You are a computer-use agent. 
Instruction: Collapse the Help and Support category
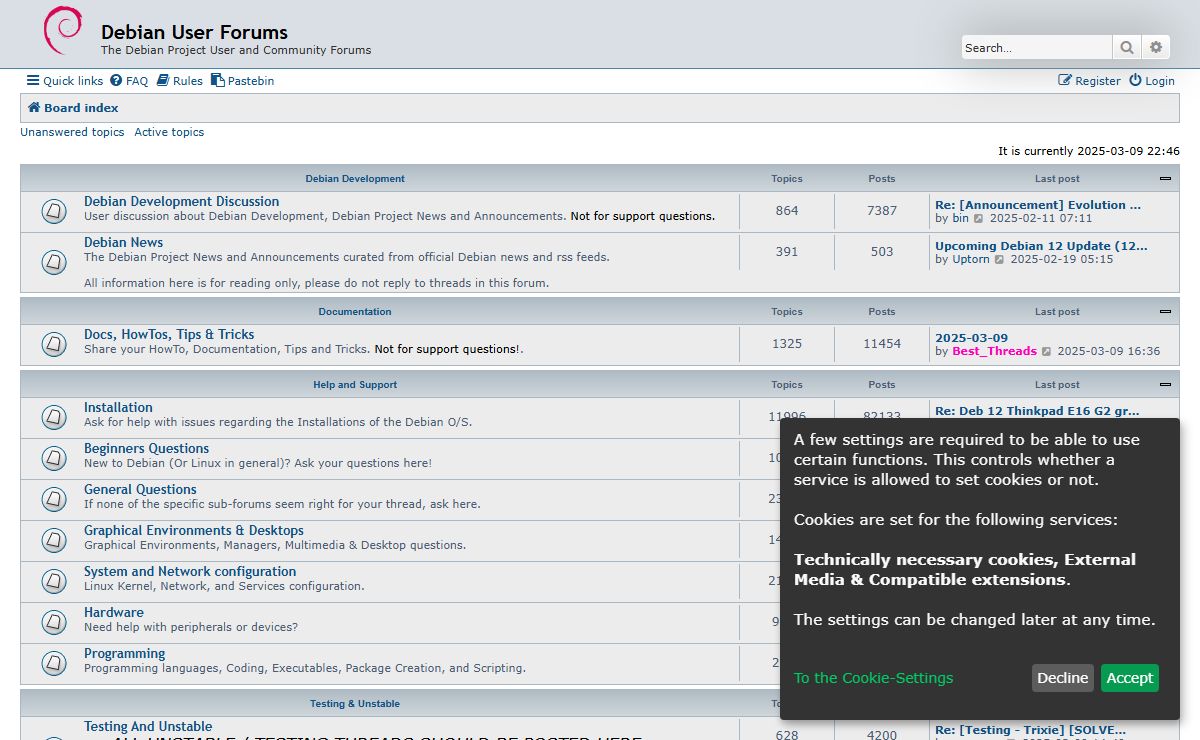[1165, 385]
